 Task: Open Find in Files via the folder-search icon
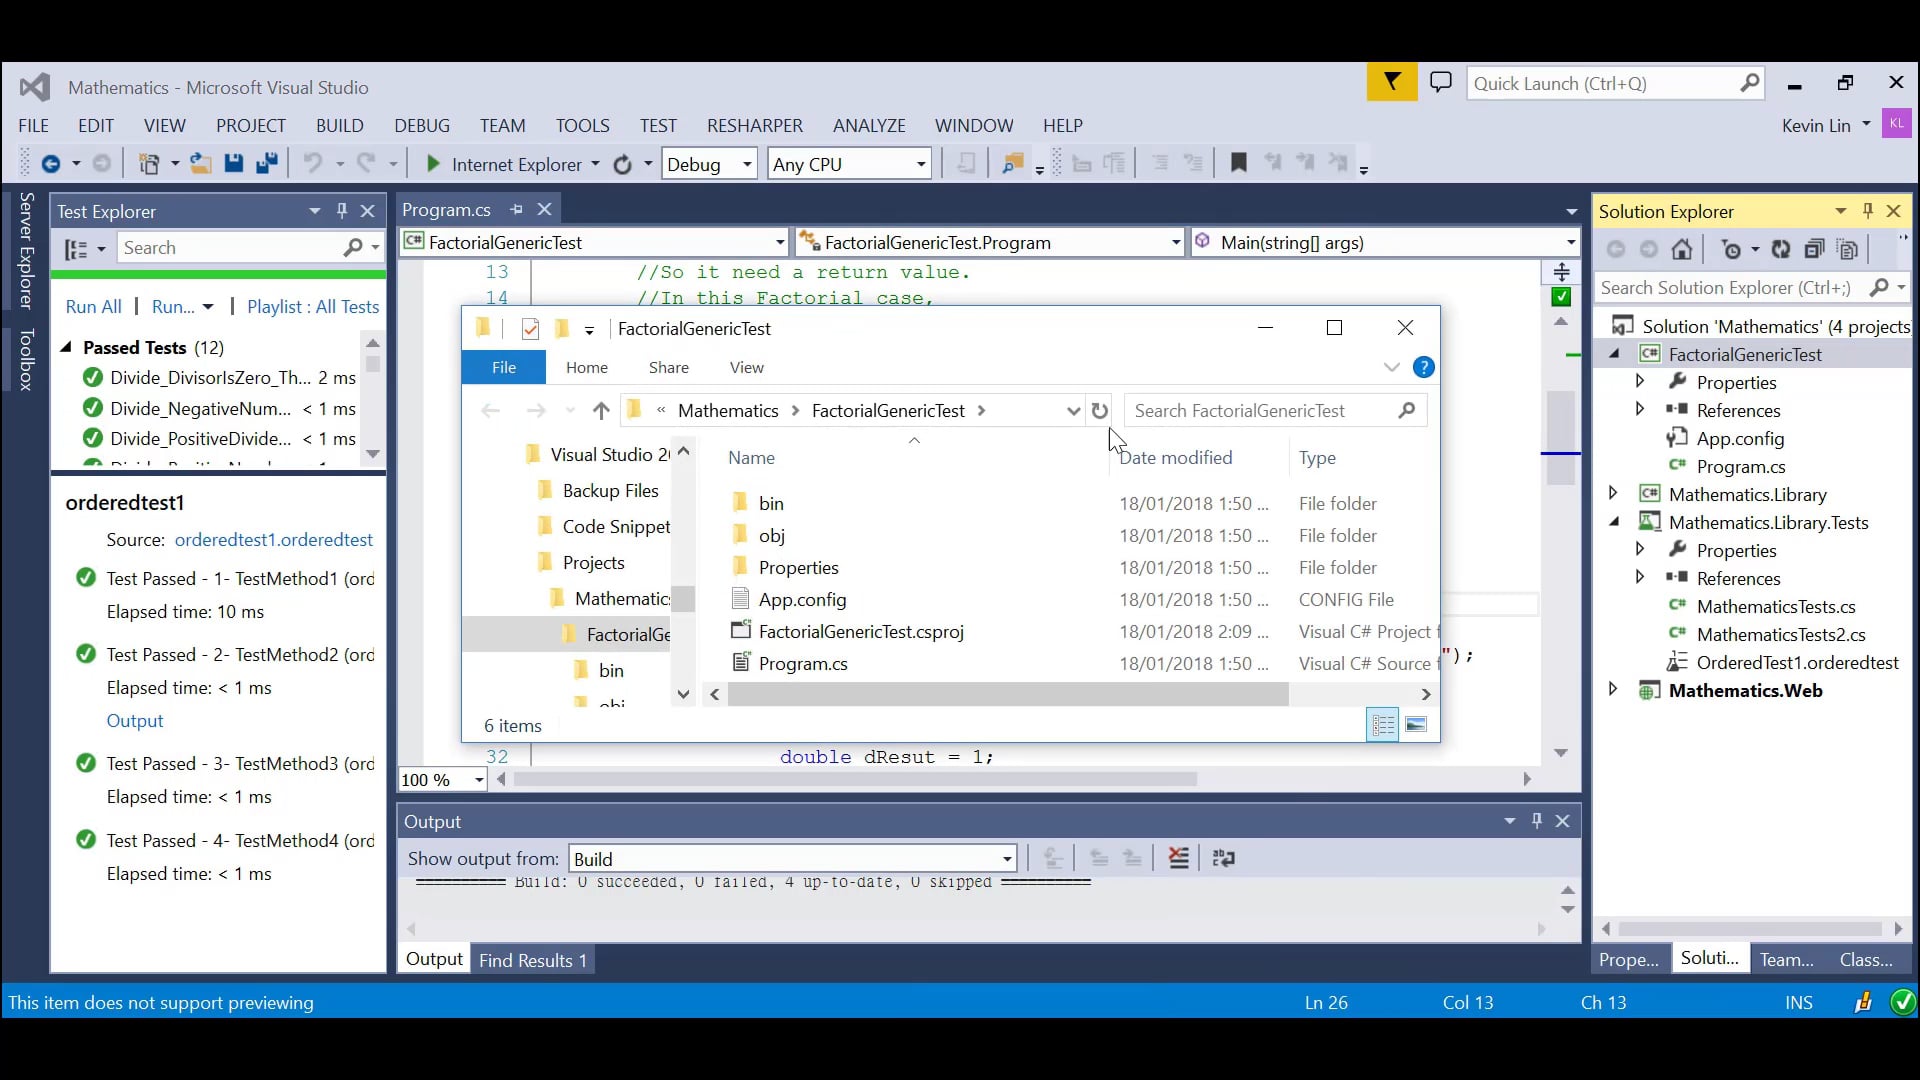click(x=1015, y=163)
